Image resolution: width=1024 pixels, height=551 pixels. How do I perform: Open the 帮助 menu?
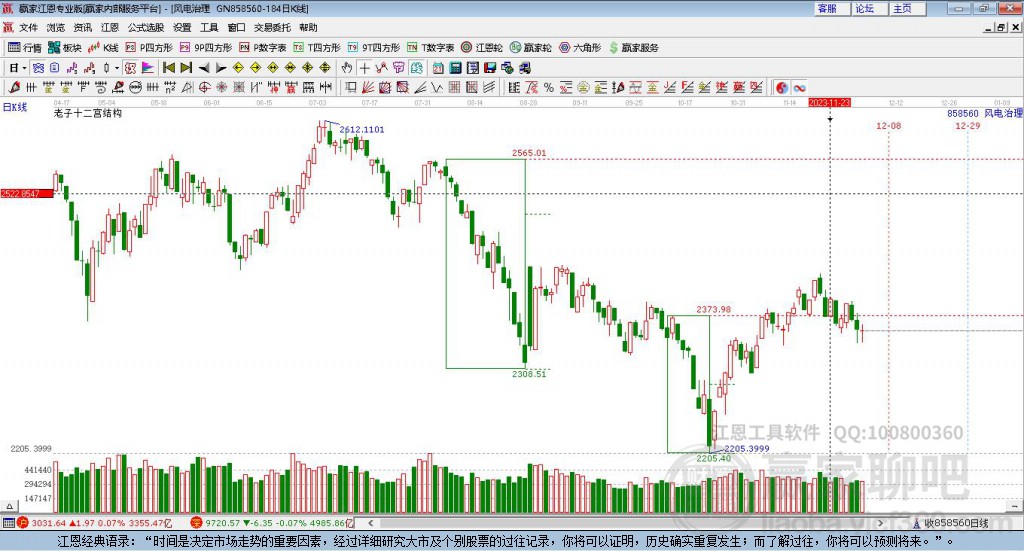coord(308,27)
